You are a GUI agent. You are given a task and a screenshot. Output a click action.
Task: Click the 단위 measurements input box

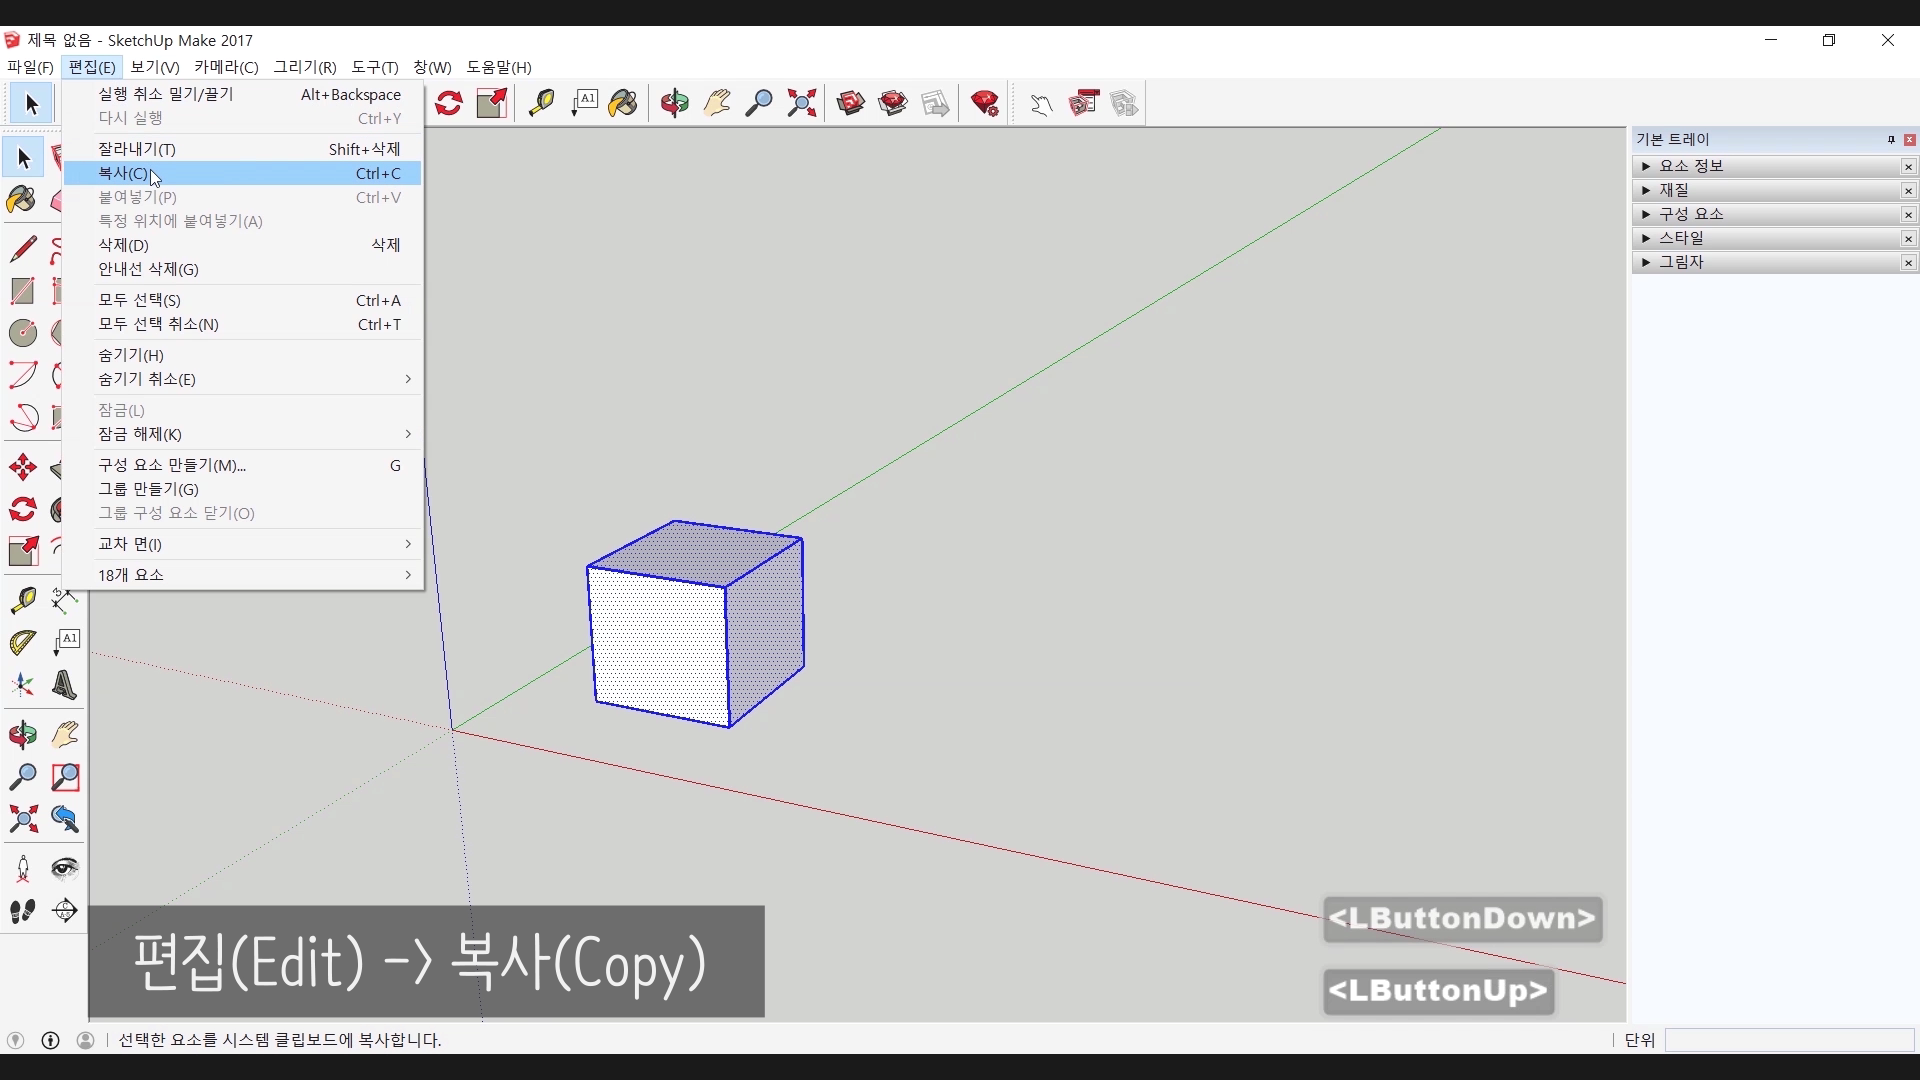pyautogui.click(x=1788, y=1040)
